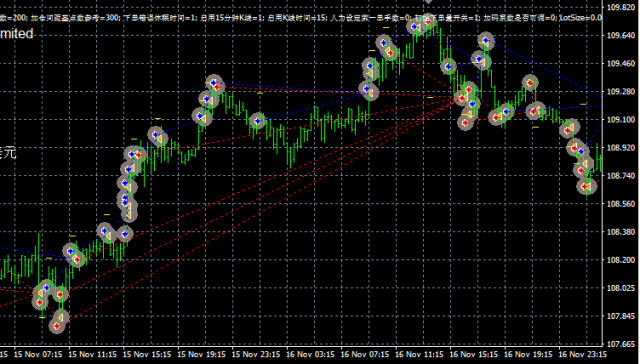640x364 pixels.
Task: Select the yellow dash above the lone overnight blue marker
Action: coord(260,93)
